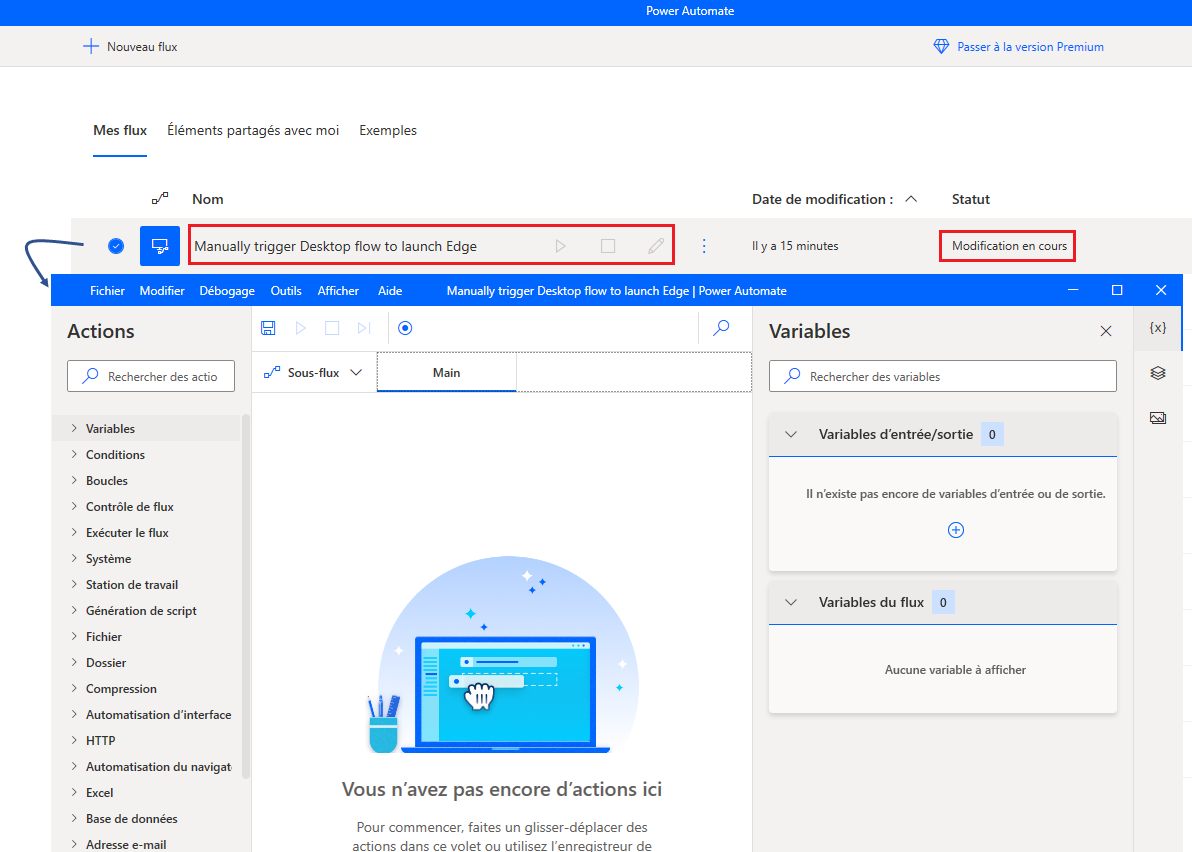1192x852 pixels.
Task: Open the Débogage menu
Action: (x=227, y=290)
